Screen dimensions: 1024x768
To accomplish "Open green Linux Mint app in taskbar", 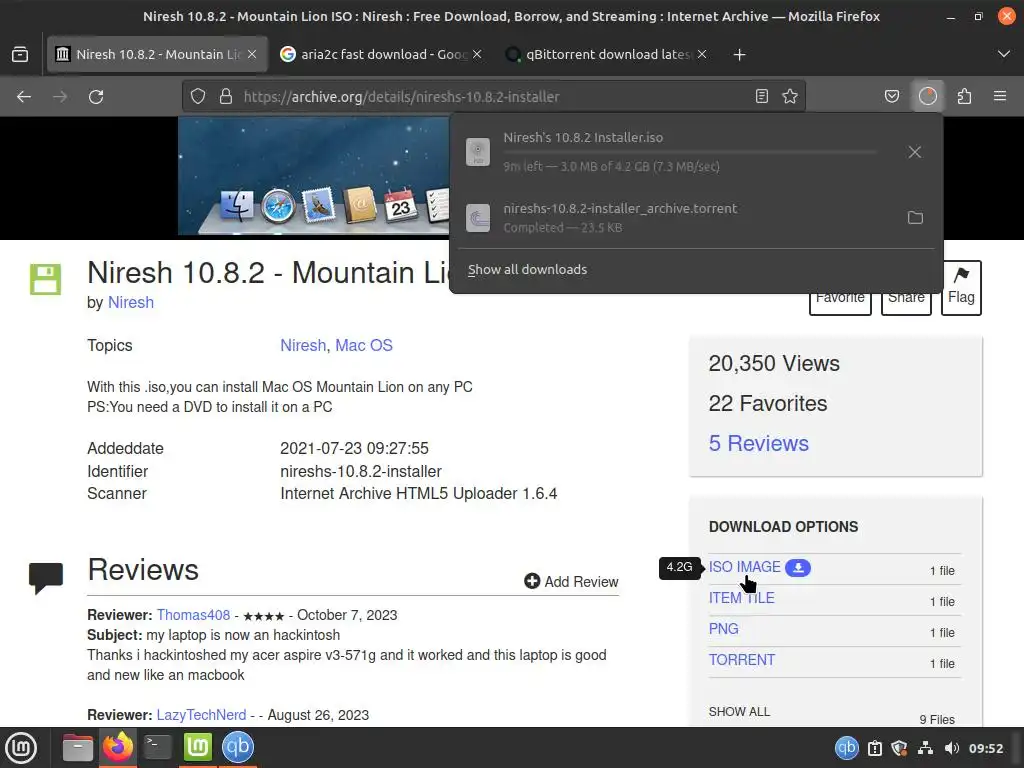I will coord(197,747).
